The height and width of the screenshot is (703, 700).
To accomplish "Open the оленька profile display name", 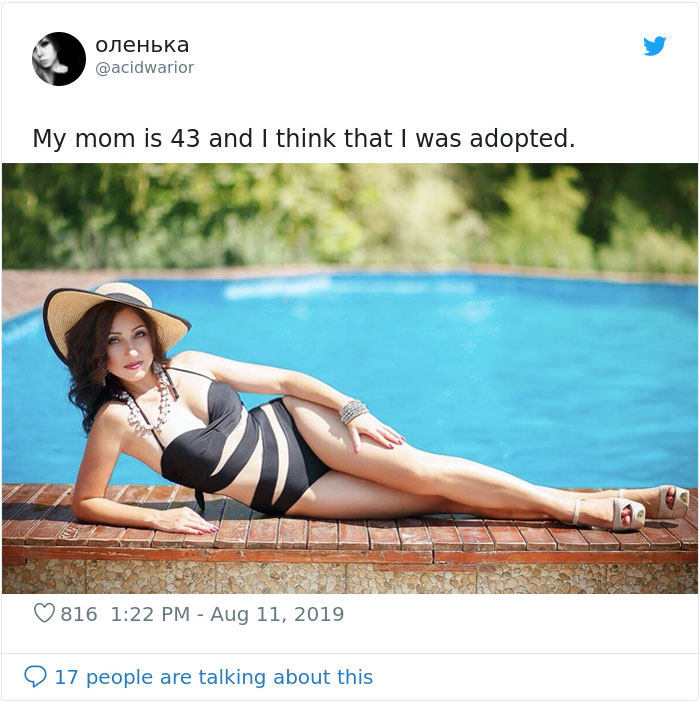I will click(x=141, y=45).
